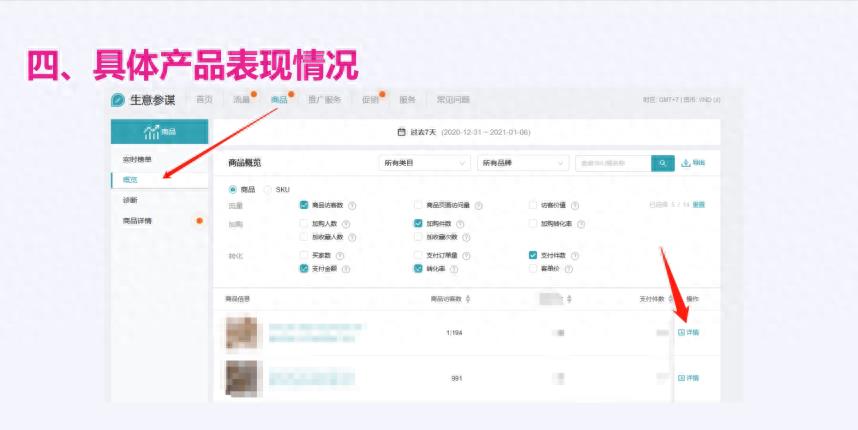Uncheck the 商品访客数 checkbox

click(x=304, y=205)
